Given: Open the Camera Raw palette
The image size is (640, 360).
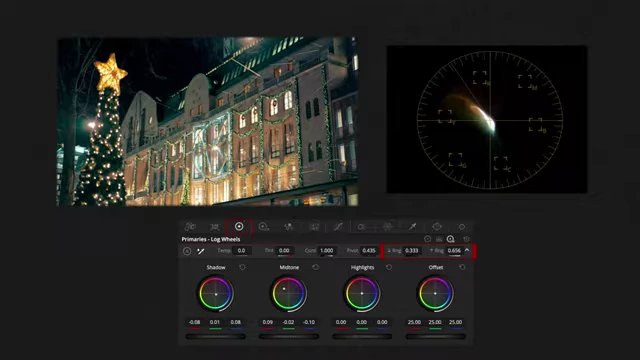Looking at the screenshot, I should coord(190,227).
